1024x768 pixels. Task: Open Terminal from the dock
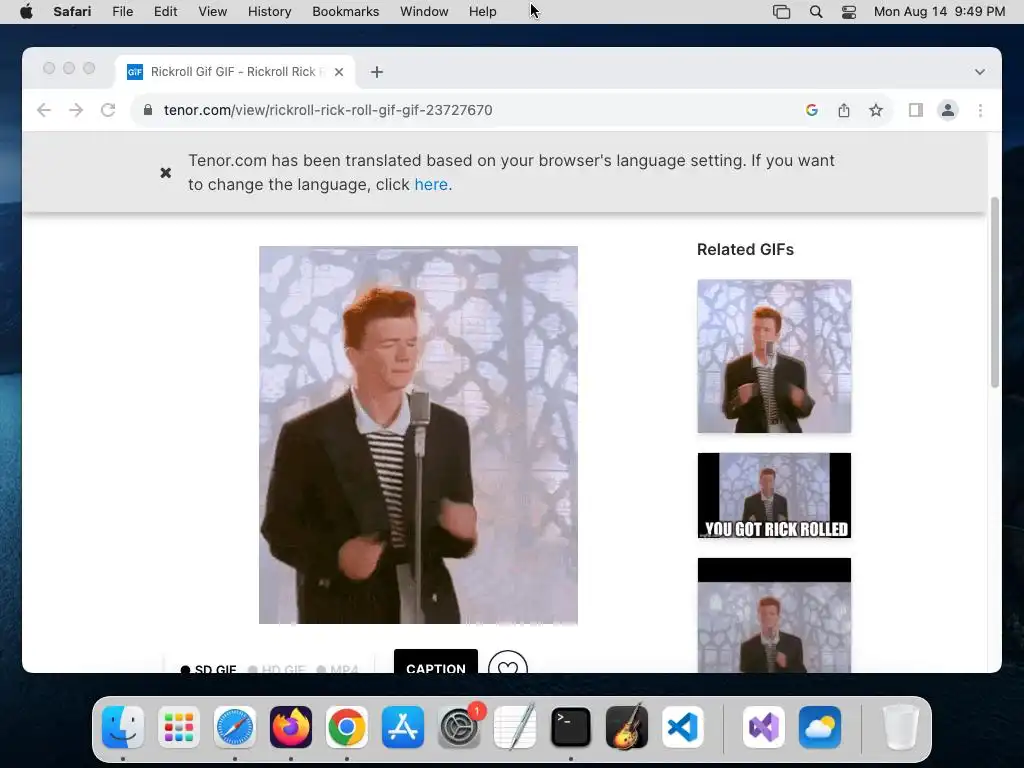point(571,727)
